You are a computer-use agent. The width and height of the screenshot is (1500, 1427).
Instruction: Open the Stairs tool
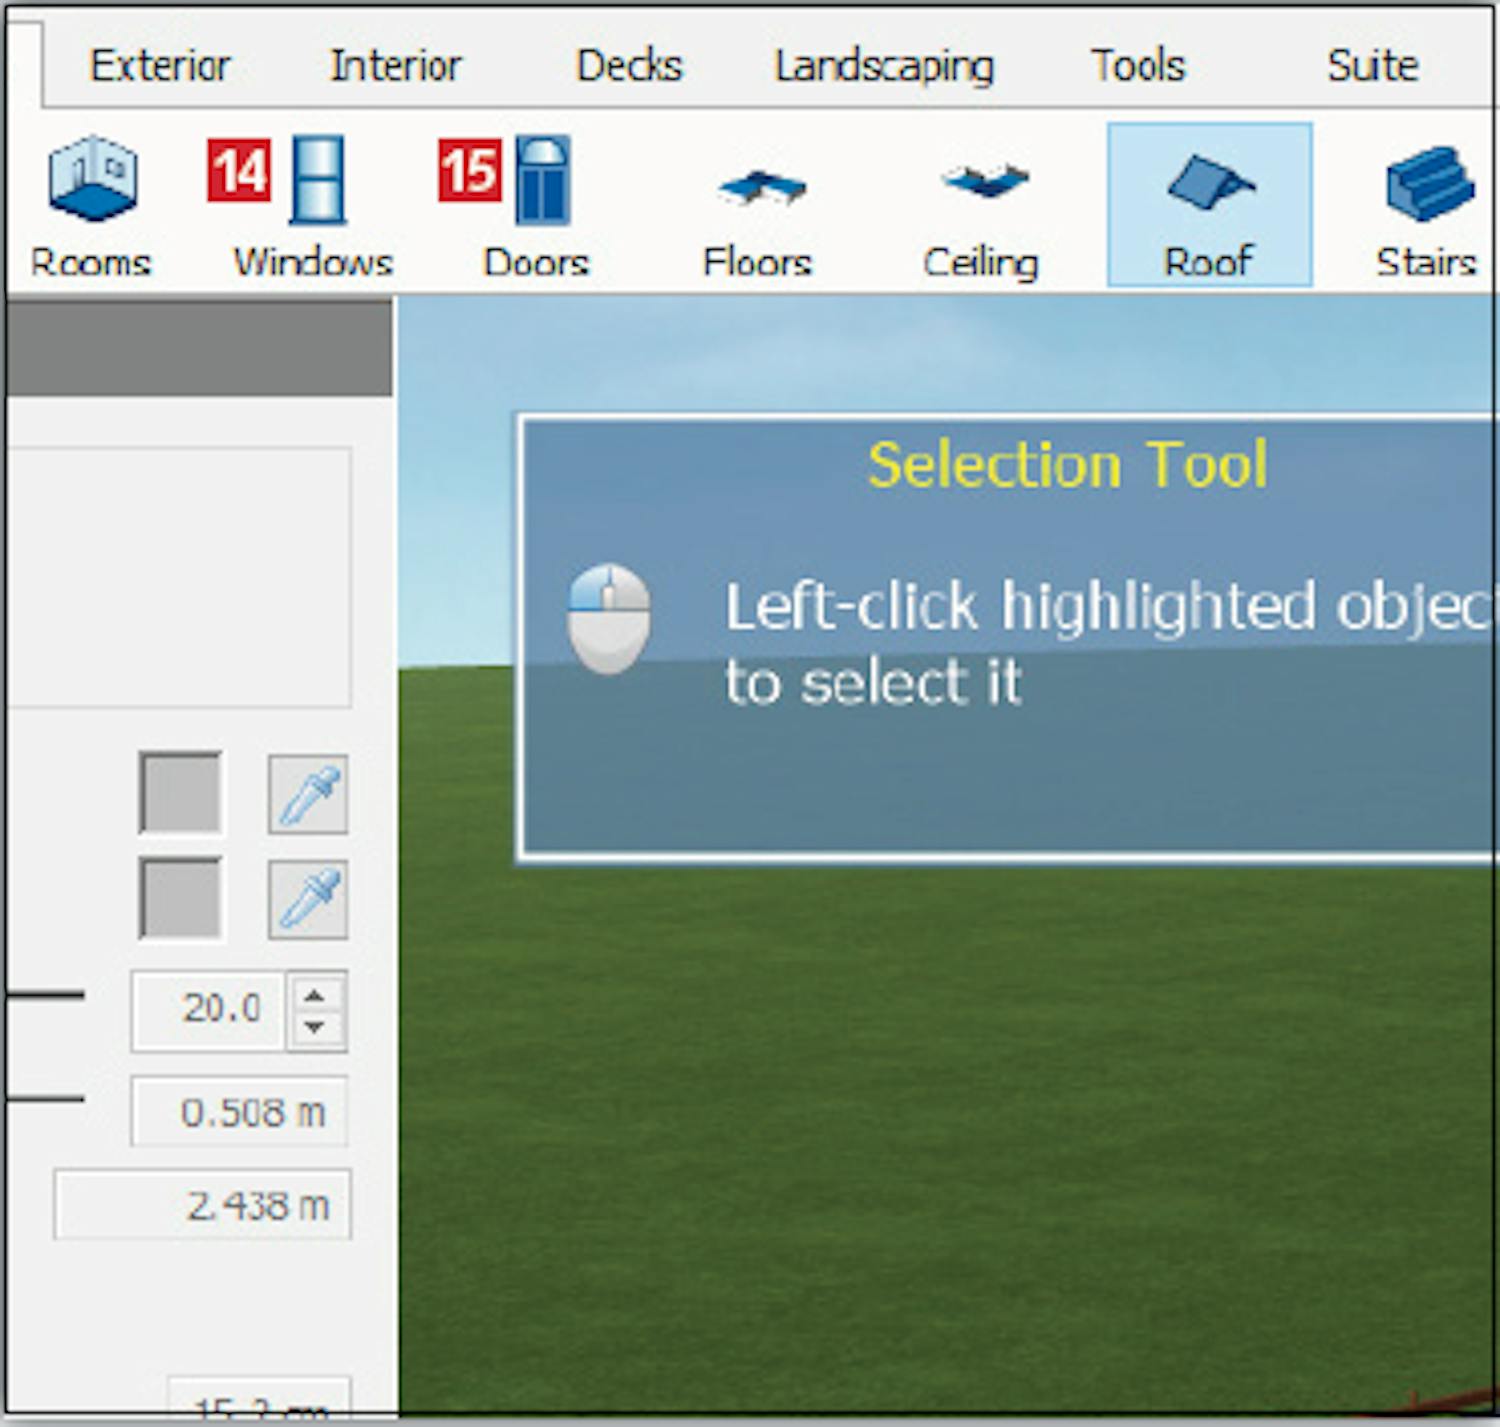1427,206
